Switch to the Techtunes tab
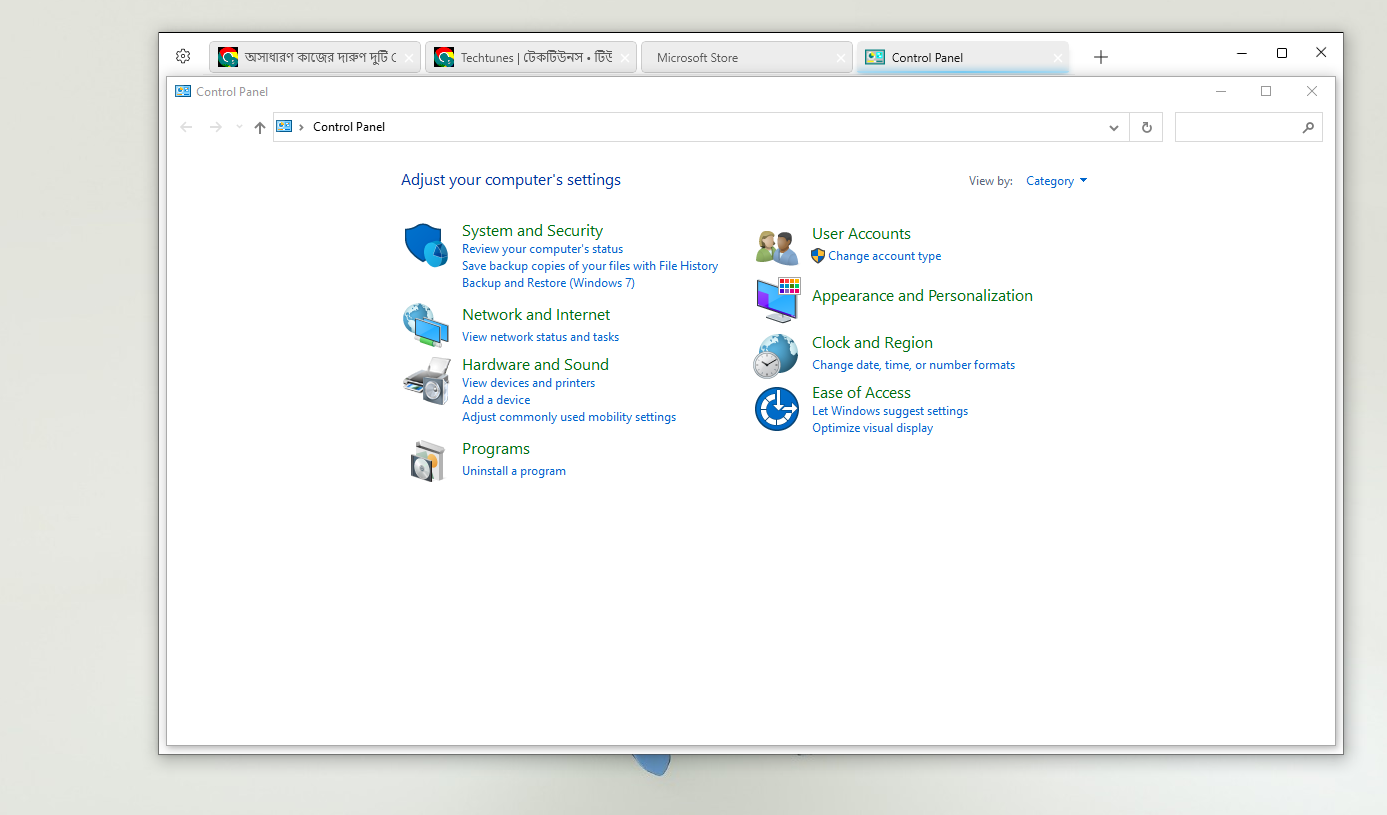Screen dimensions: 1387x815 [x=531, y=57]
